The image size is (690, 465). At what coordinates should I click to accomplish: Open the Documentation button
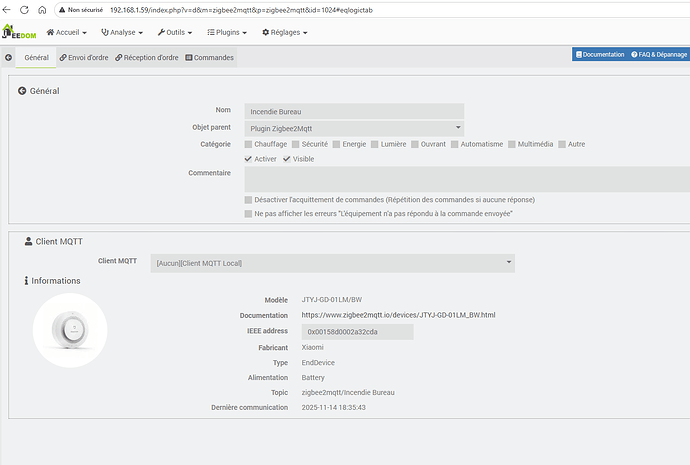[x=600, y=55]
